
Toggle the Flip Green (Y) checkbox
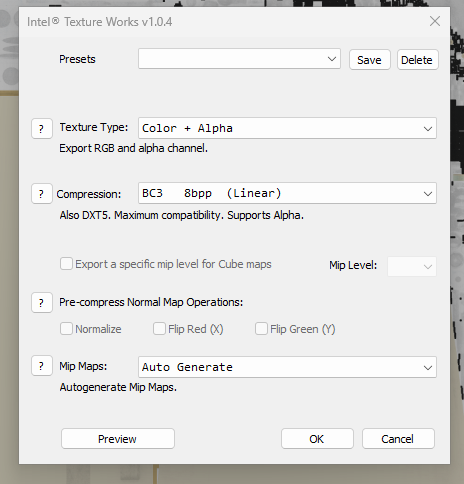click(261, 329)
